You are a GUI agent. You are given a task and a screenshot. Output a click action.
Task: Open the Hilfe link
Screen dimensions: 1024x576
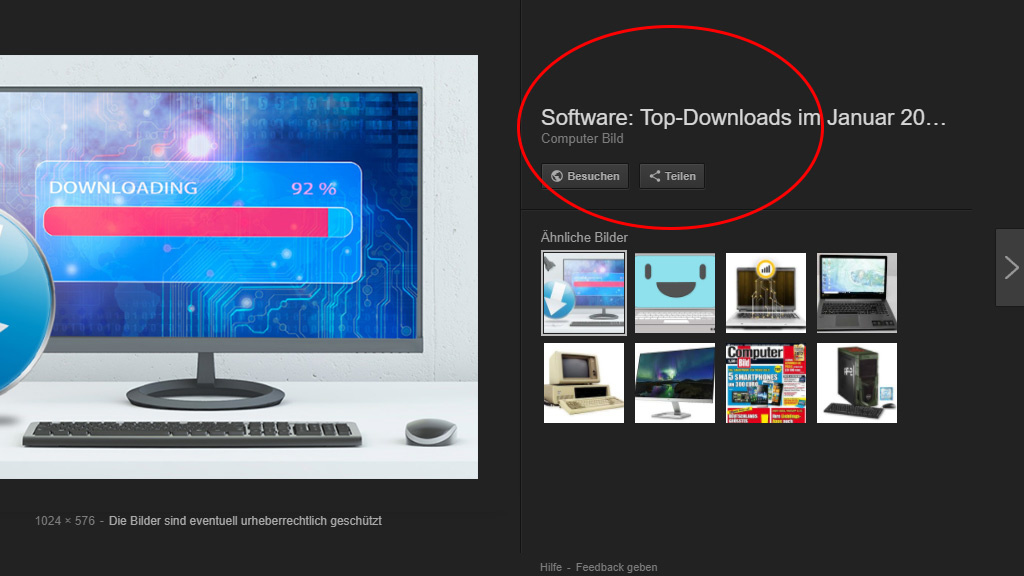551,567
